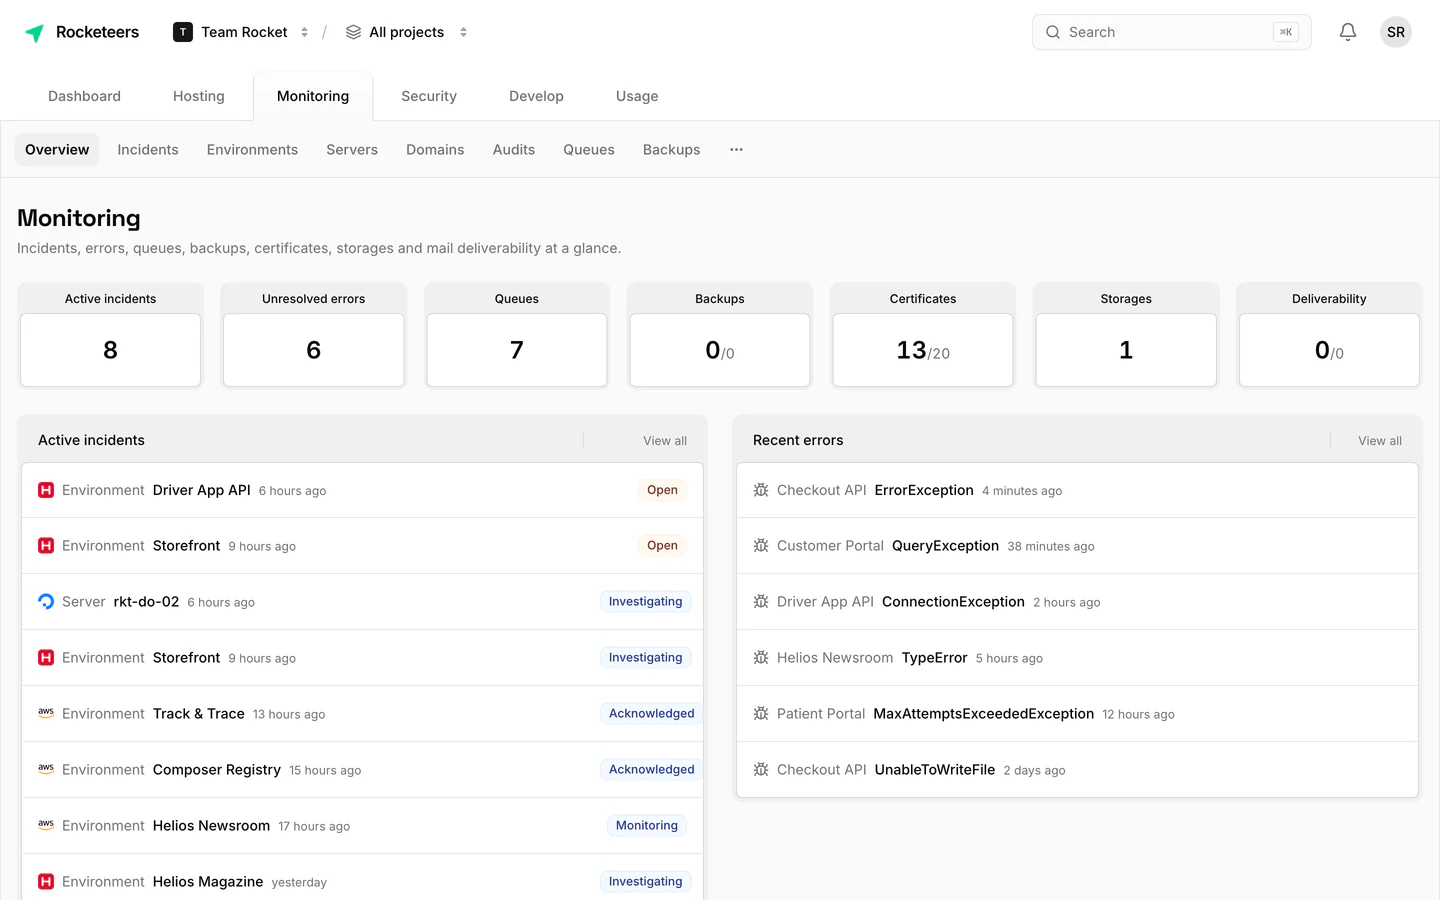This screenshot has height=900, width=1440.
Task: Click the bug icon next to QueryException
Action: click(761, 546)
